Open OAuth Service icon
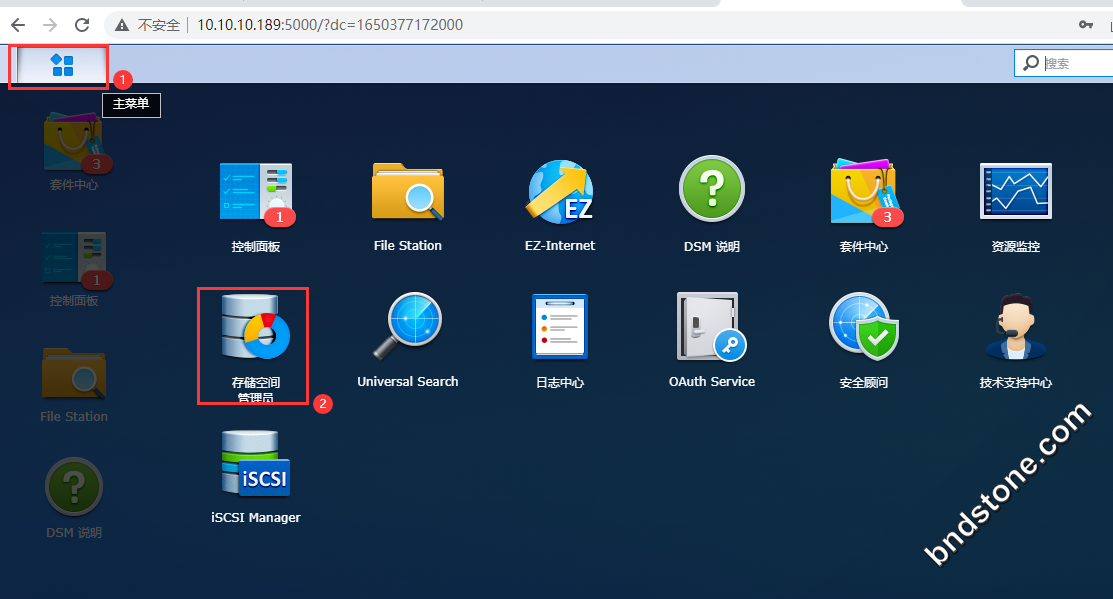The image size is (1113, 599). tap(711, 326)
